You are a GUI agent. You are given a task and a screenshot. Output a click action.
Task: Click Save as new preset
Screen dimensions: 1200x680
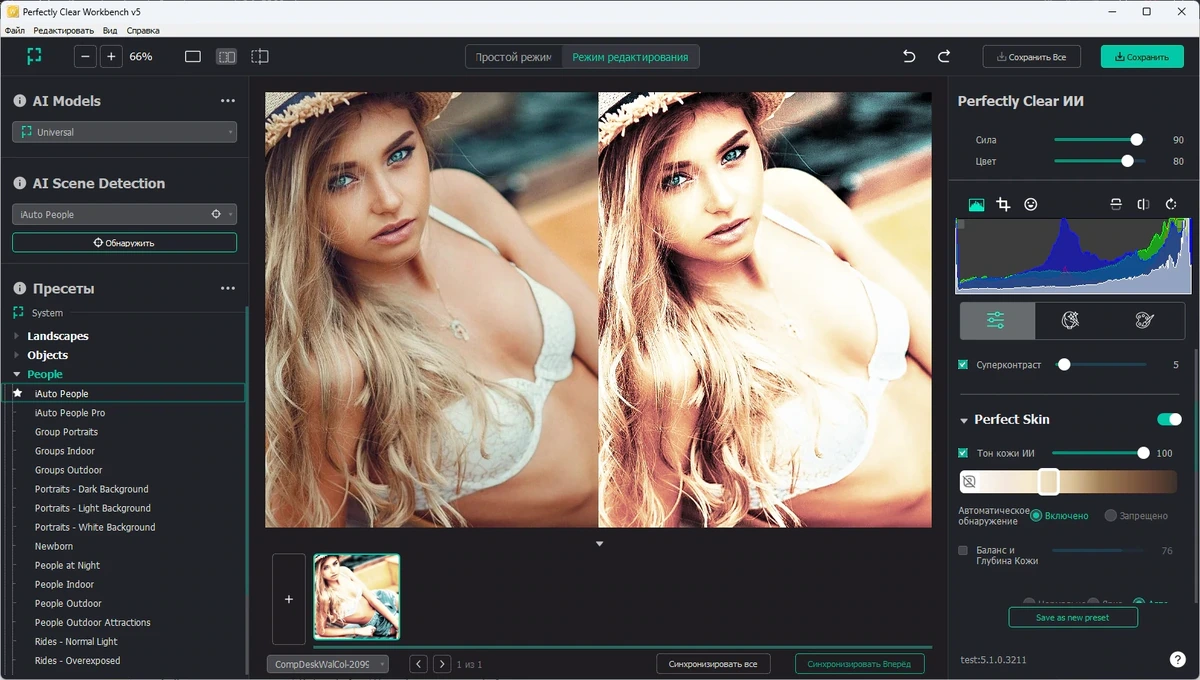(x=1072, y=617)
